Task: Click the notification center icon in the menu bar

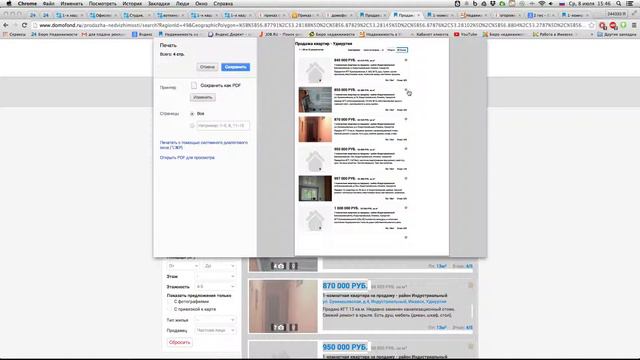Action: [x=630, y=3]
